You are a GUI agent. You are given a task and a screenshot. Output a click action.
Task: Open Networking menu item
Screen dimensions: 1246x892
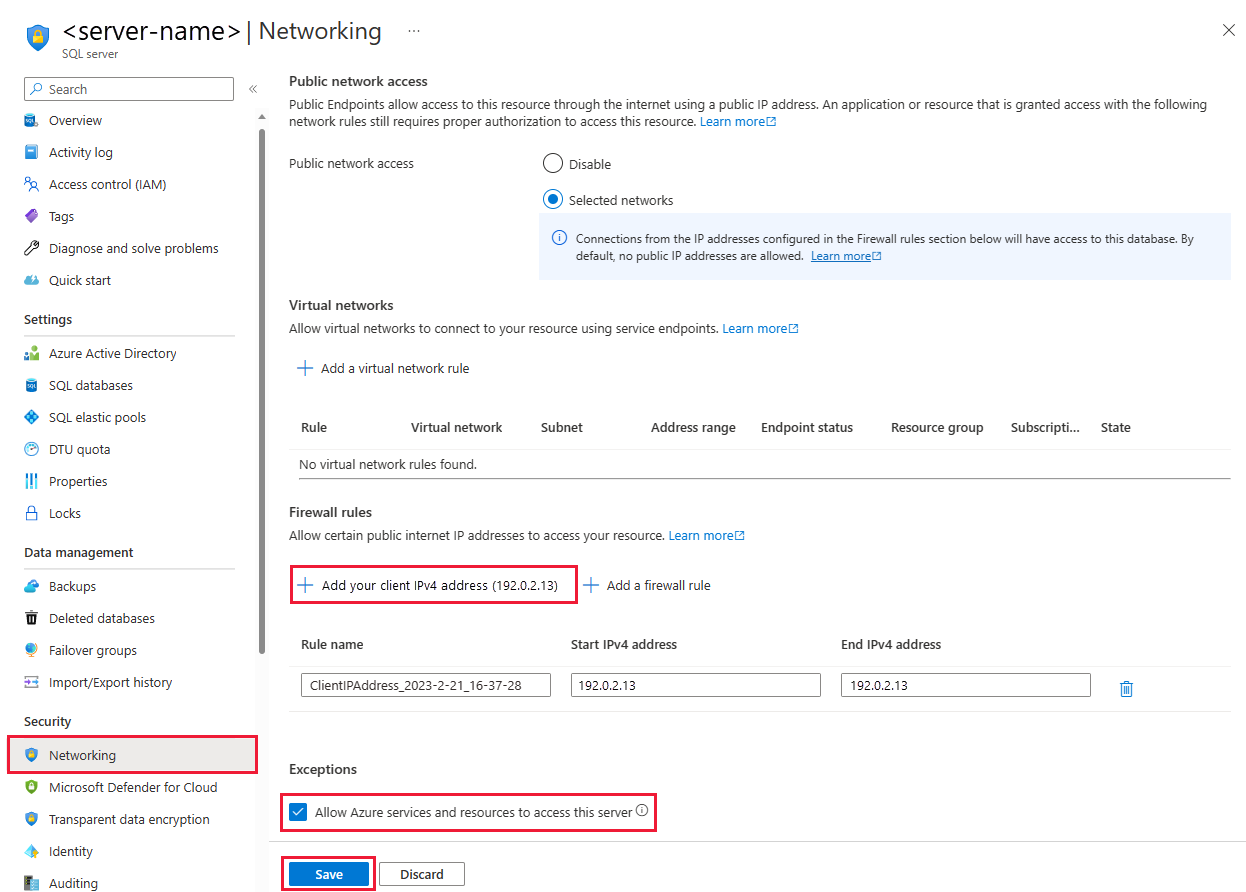pos(132,755)
